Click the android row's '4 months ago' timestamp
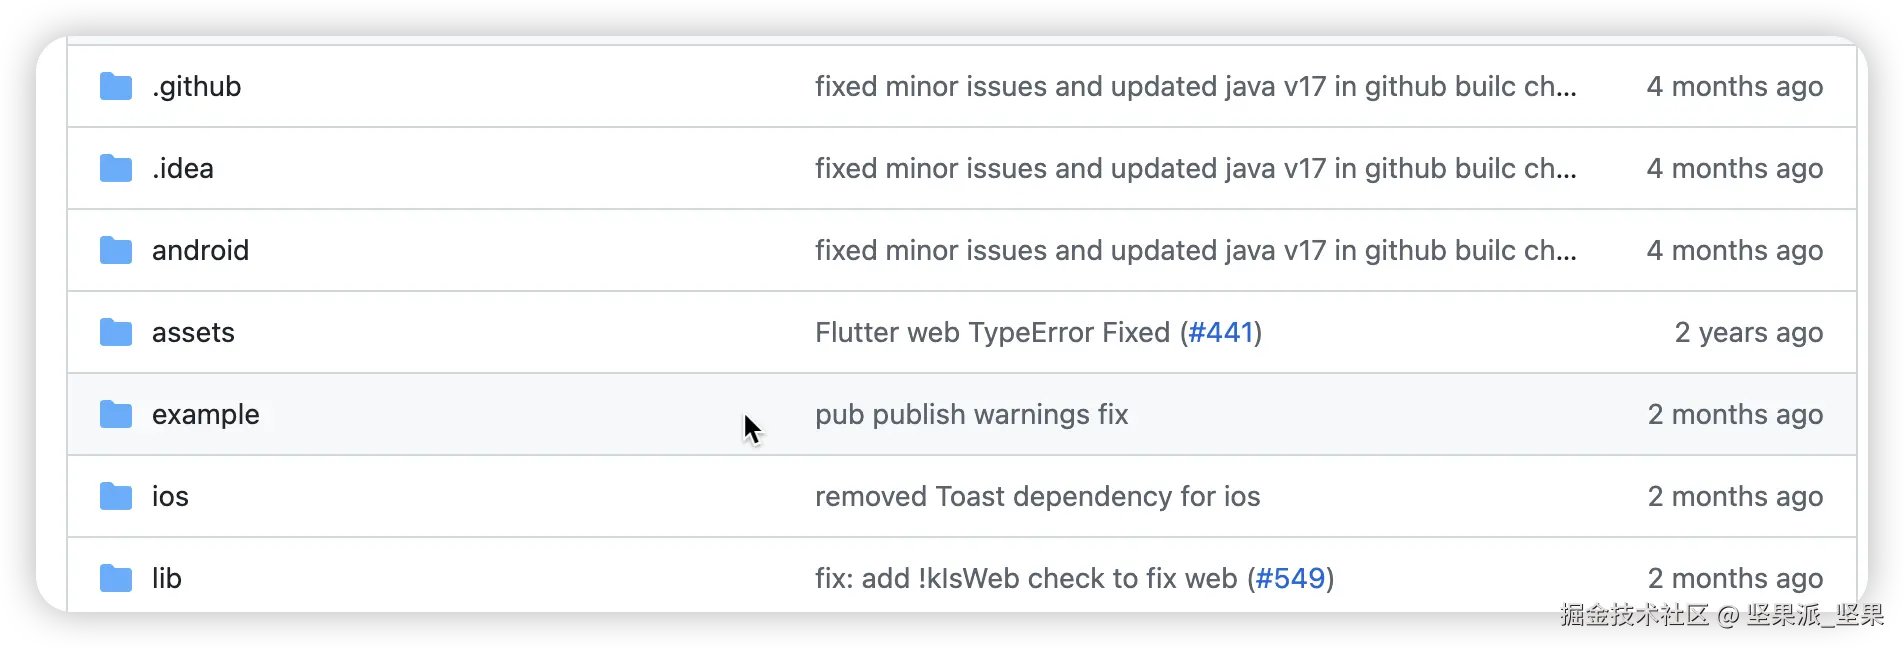Viewport: 1904px width, 648px height. [x=1734, y=251]
